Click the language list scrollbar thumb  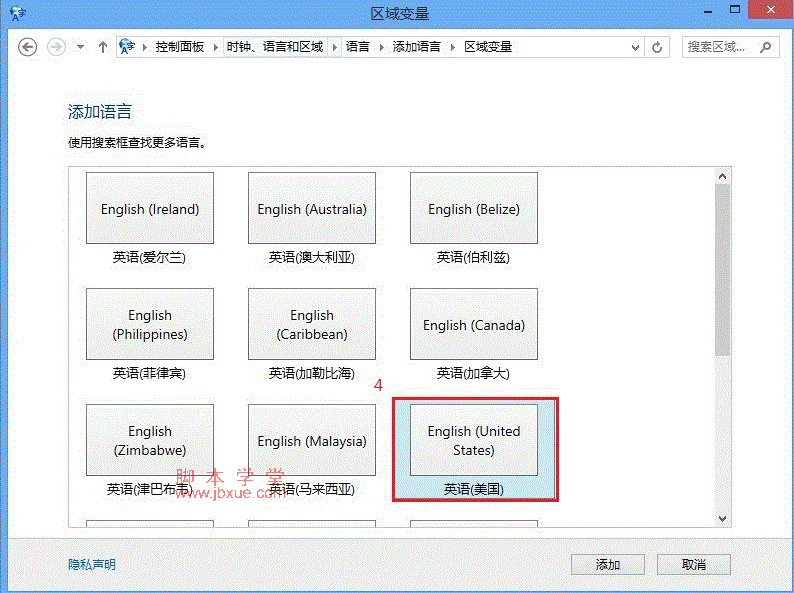tap(723, 270)
